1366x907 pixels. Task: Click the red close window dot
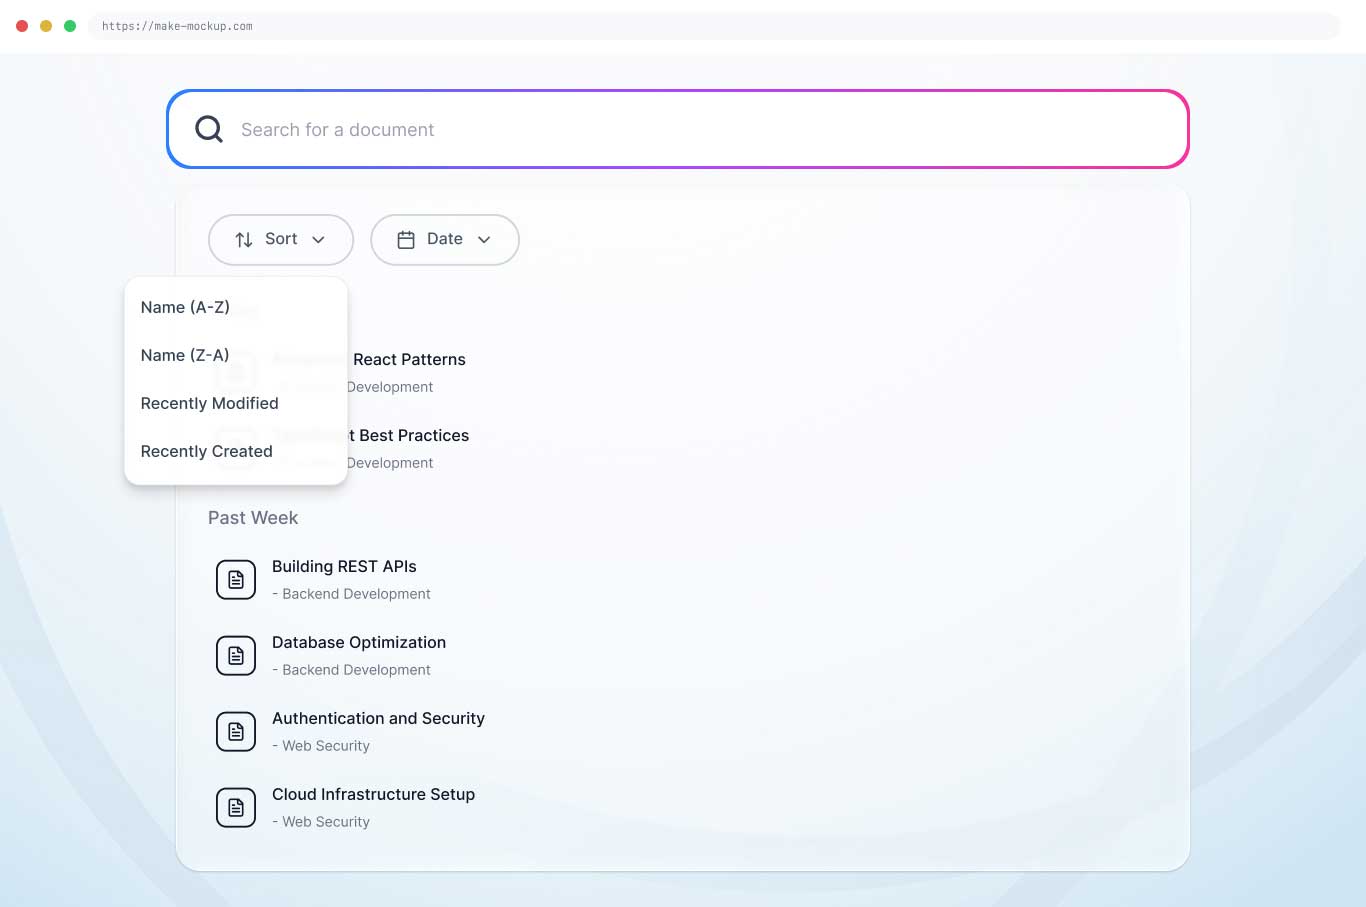pos(22,26)
